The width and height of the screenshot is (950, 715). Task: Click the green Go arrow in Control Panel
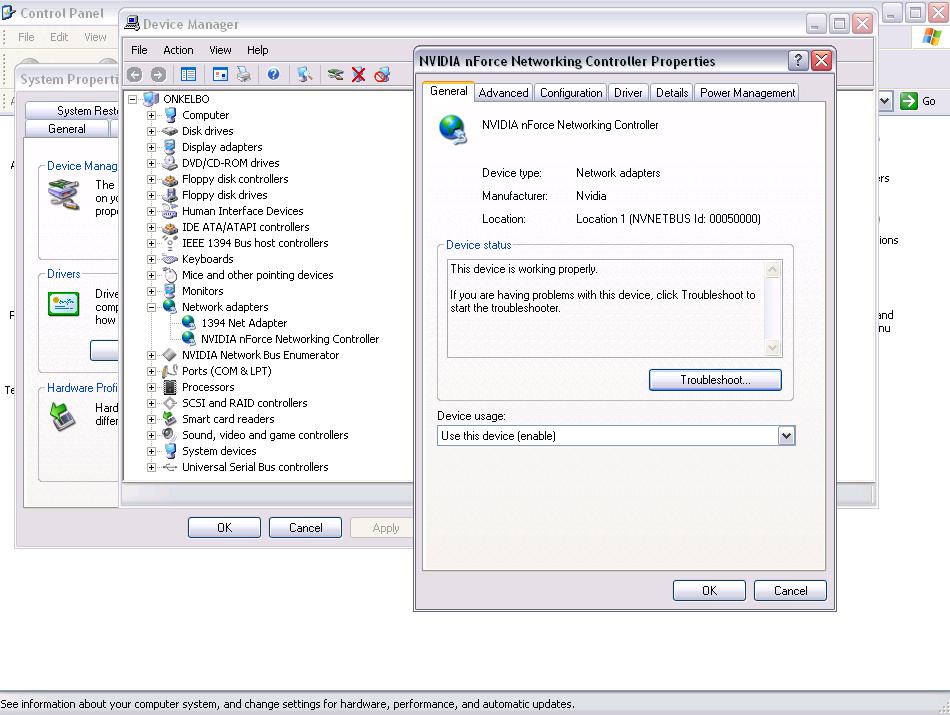[909, 101]
